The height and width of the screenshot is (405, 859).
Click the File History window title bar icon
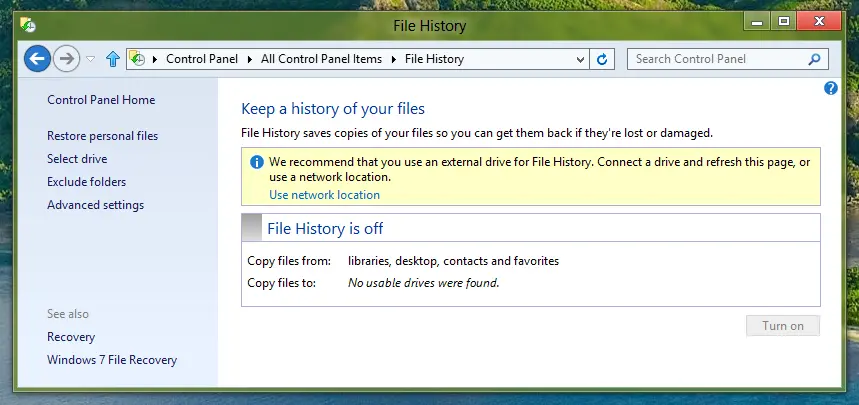pos(28,25)
